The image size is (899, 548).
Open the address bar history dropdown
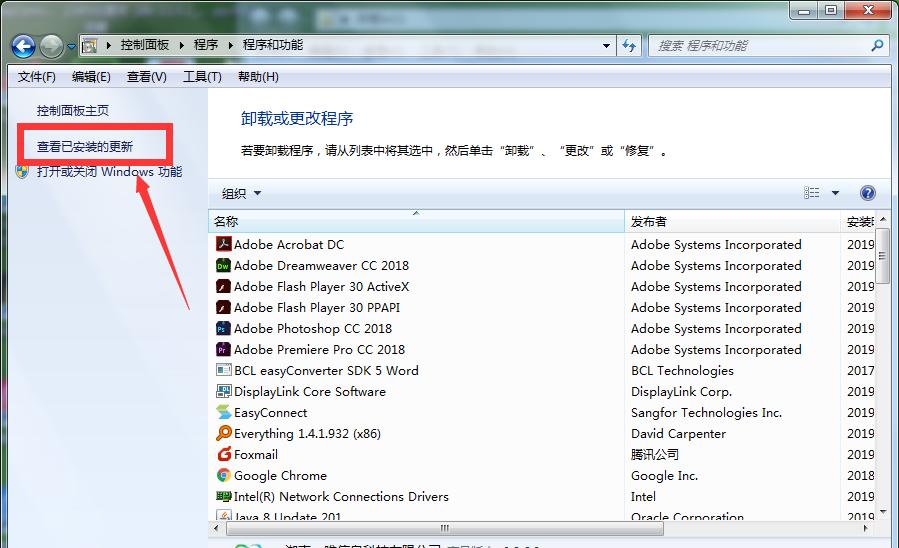point(606,46)
